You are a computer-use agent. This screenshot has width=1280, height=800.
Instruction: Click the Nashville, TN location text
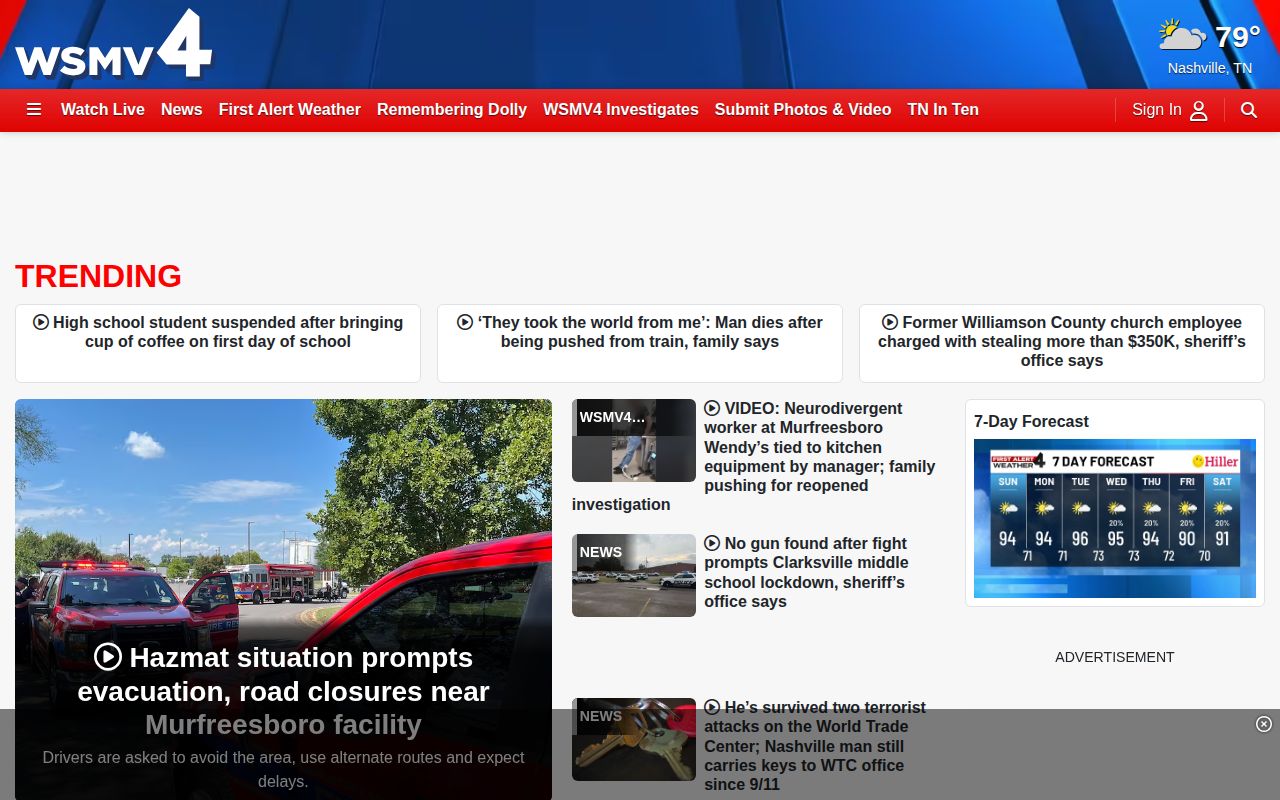(1210, 68)
